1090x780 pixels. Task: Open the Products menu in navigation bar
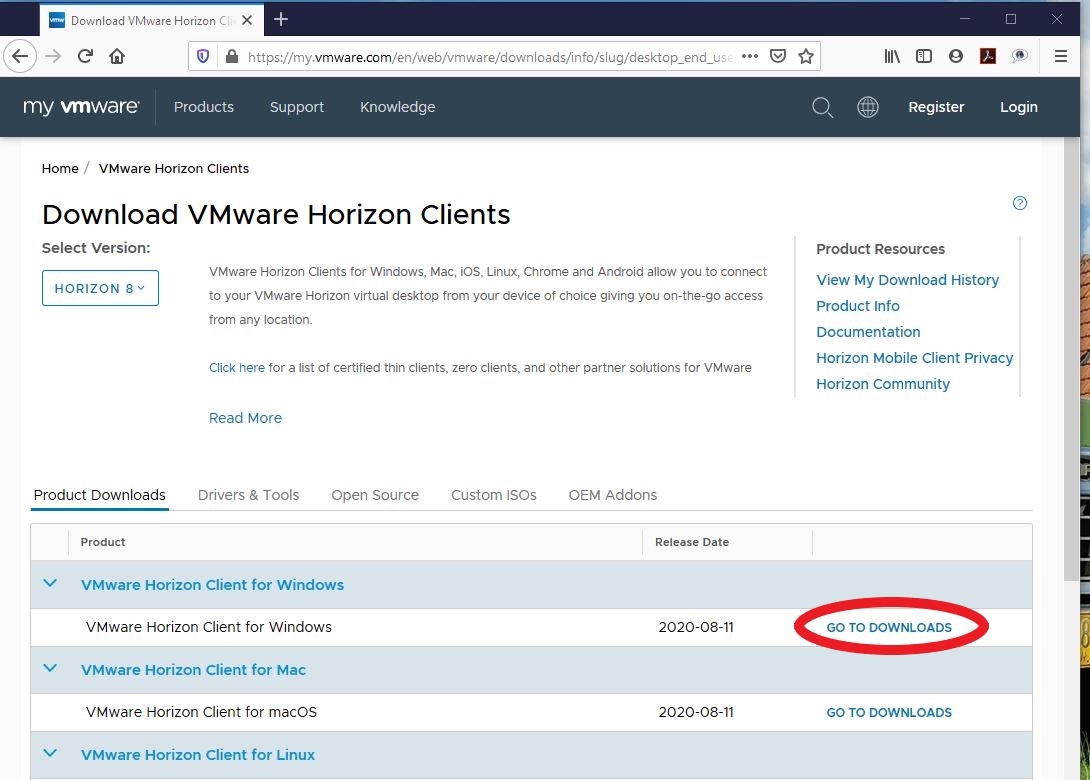click(x=204, y=107)
